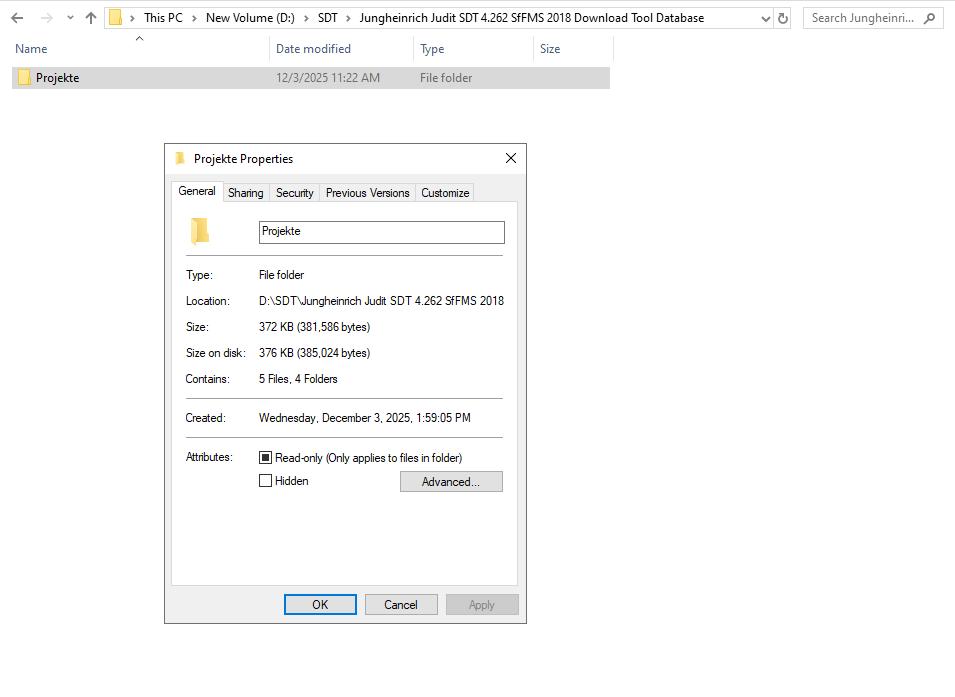Navigate to This PC breadcrumb
The image size is (955, 697).
coord(163,18)
